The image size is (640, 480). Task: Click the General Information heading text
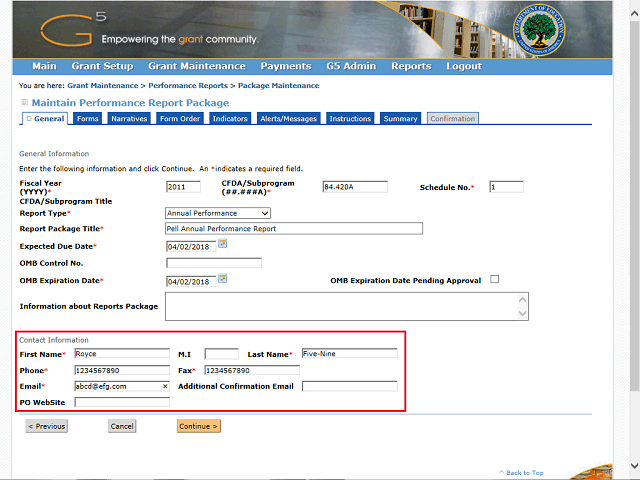point(54,154)
